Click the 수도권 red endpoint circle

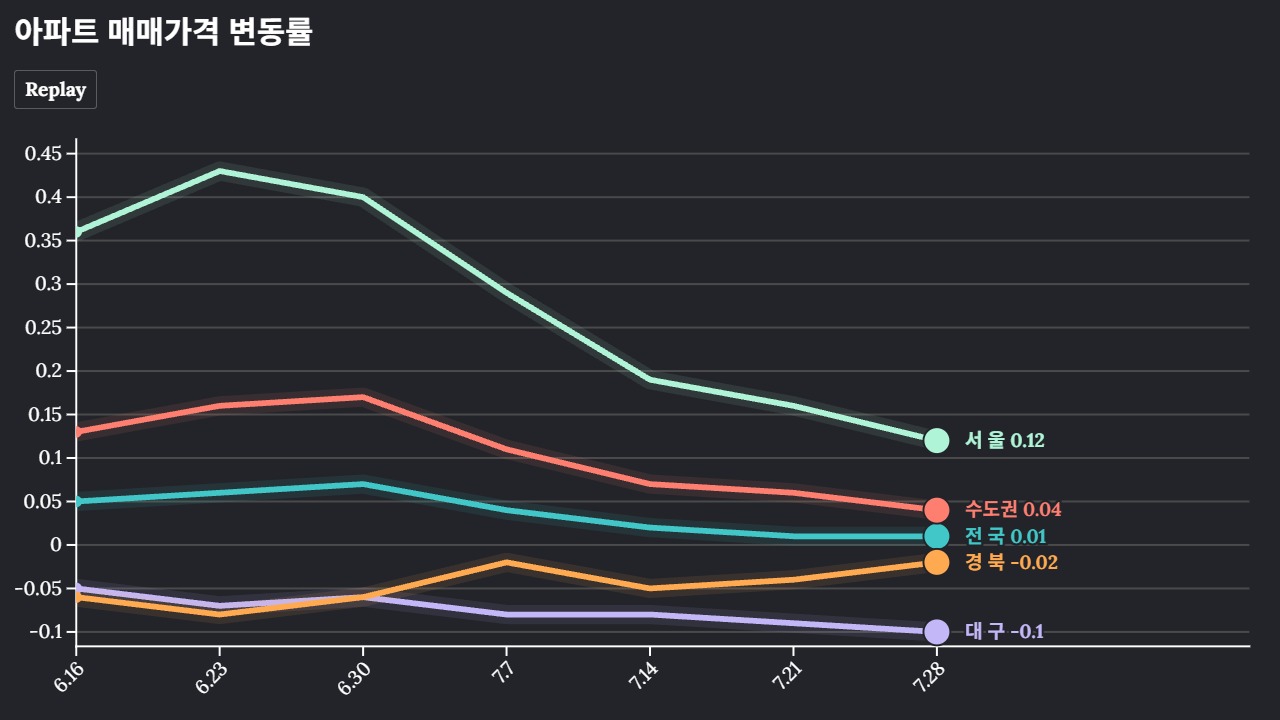(936, 510)
